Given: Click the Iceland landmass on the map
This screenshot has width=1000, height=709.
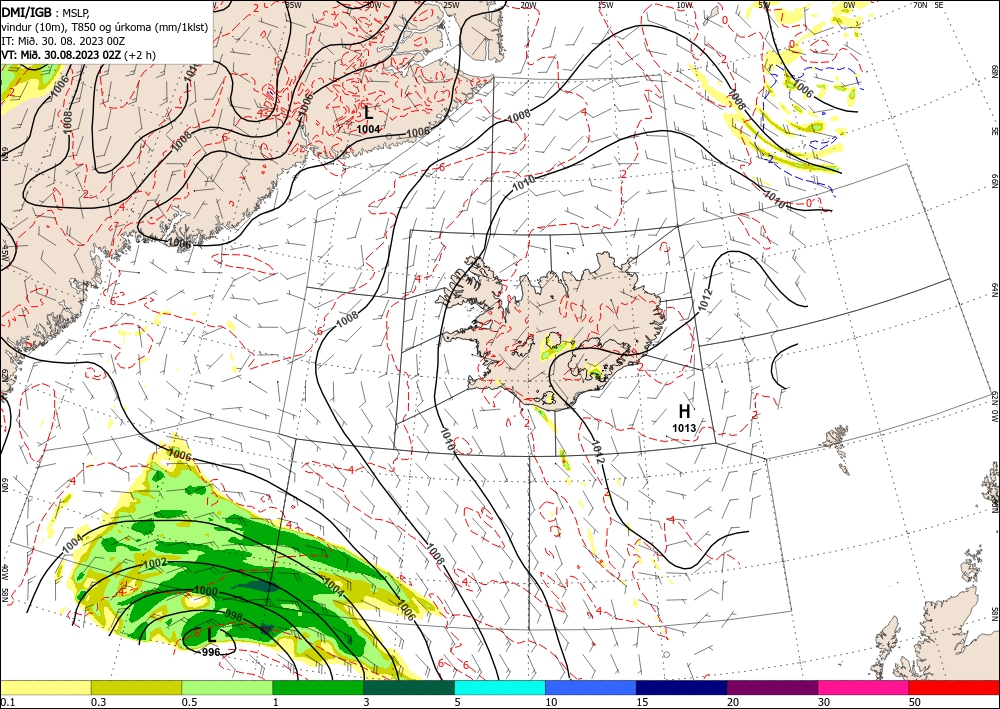Looking at the screenshot, I should pyautogui.click(x=555, y=332).
